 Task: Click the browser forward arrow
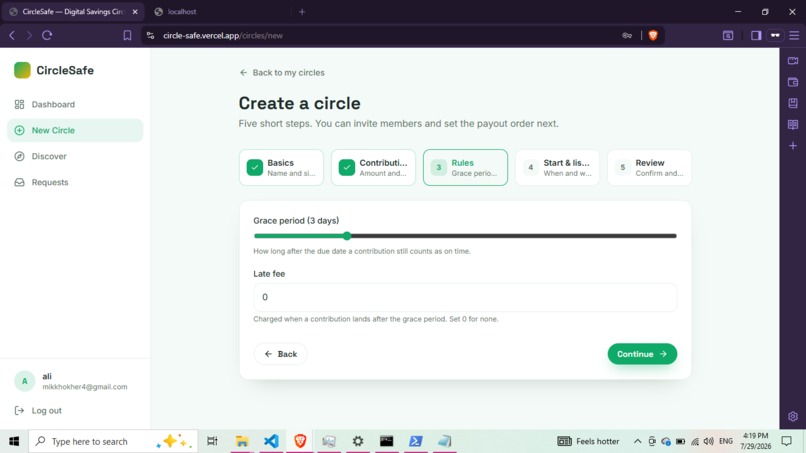29,35
